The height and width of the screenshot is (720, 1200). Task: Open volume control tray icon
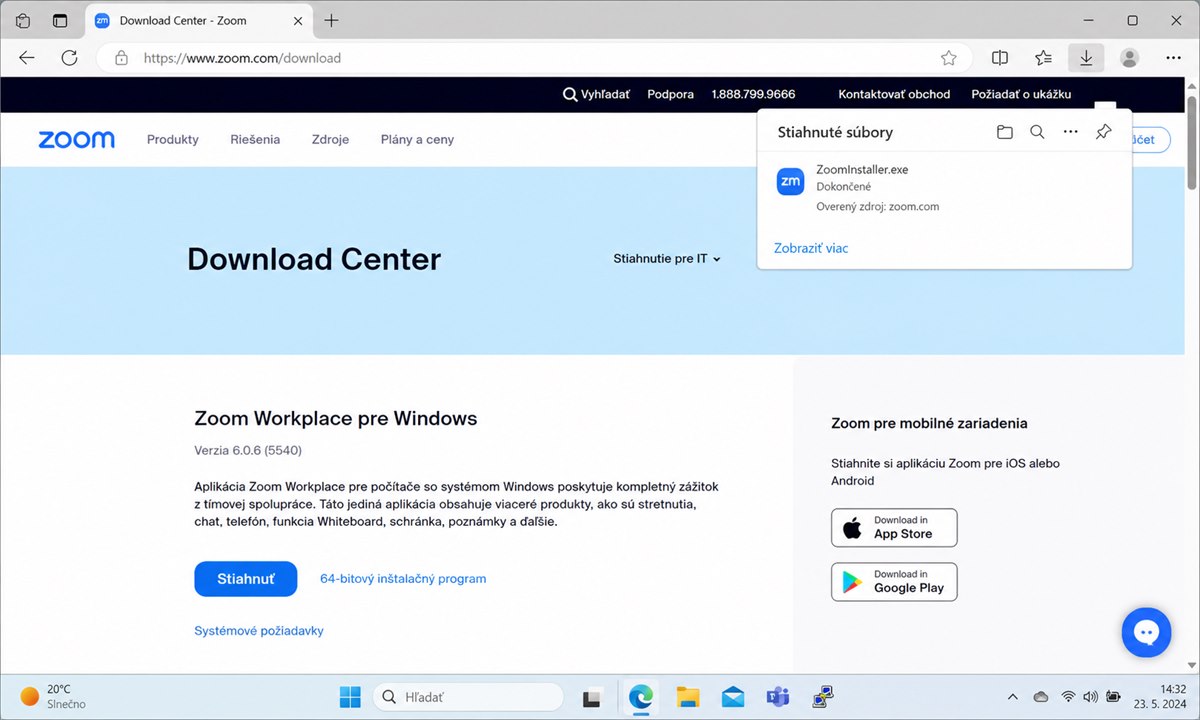pos(1090,697)
